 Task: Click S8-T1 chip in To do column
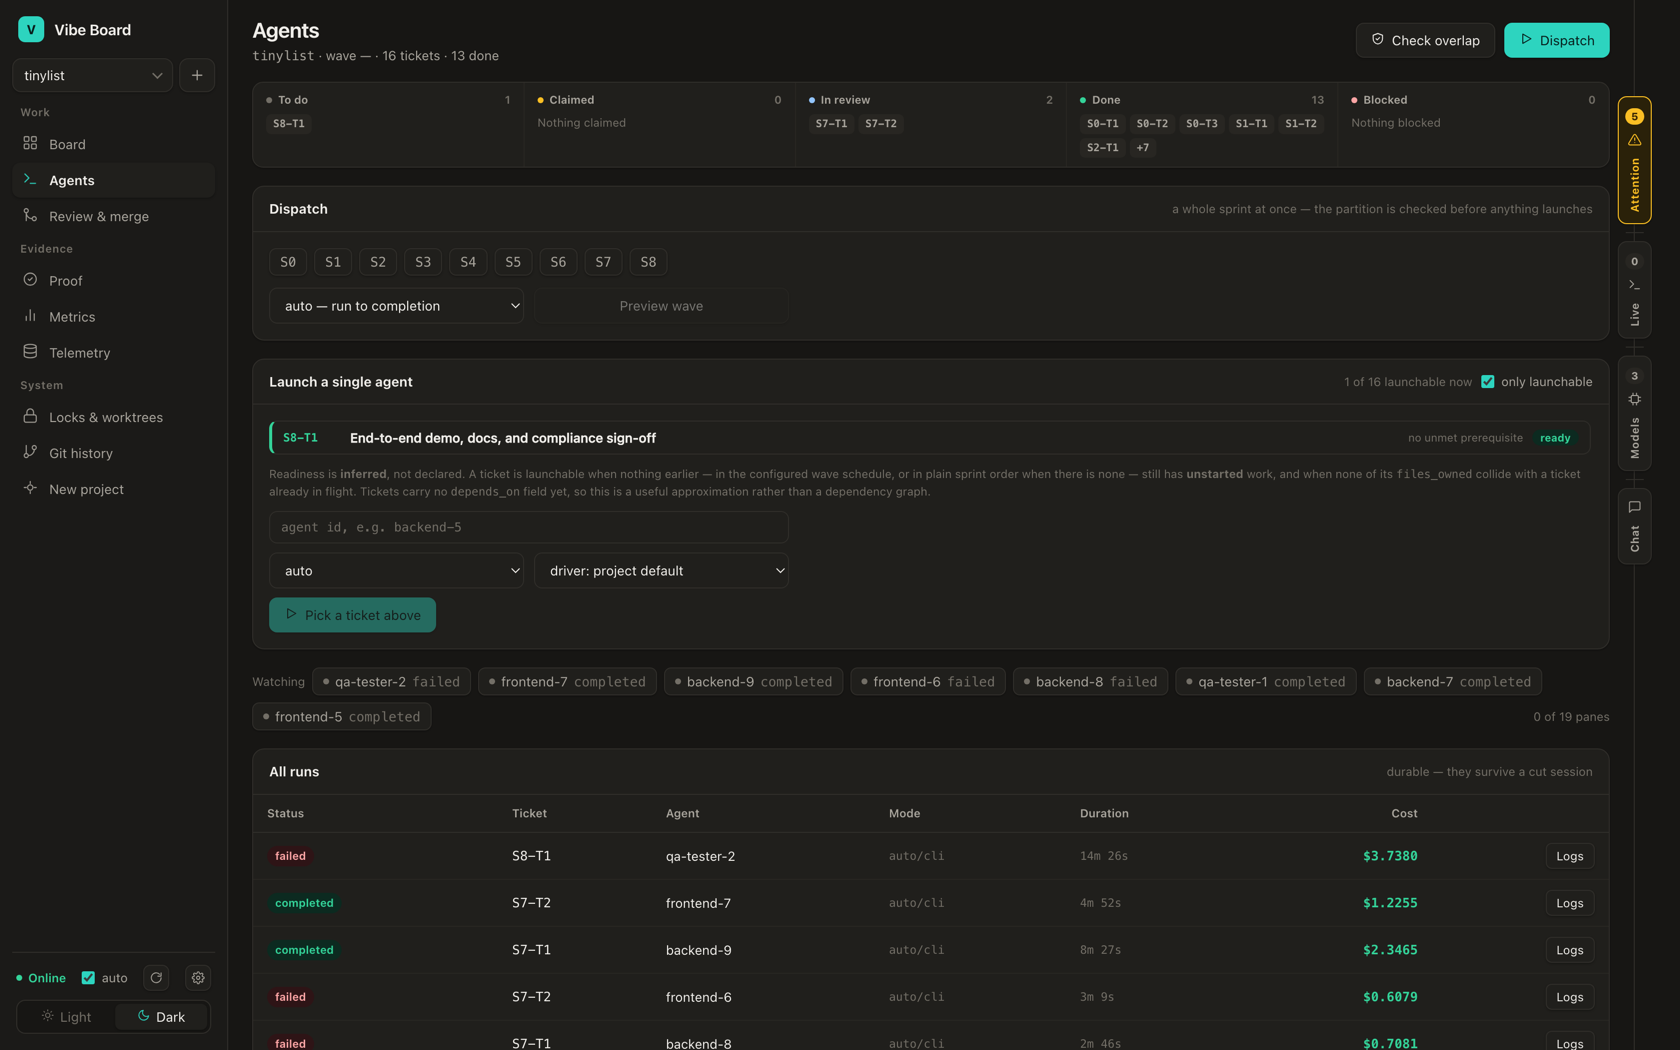point(289,123)
